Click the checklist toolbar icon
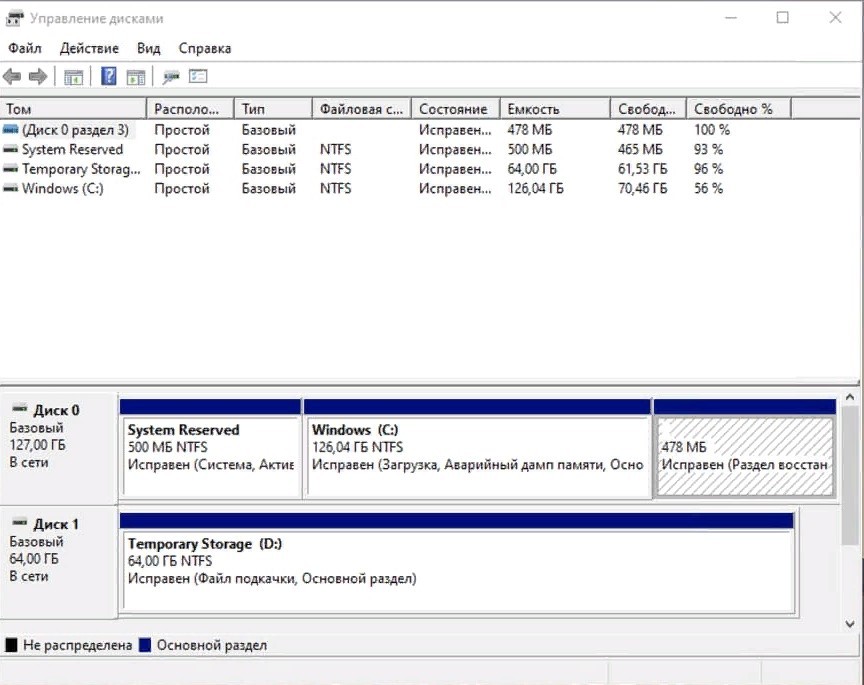The height and width of the screenshot is (685, 864). tap(198, 77)
